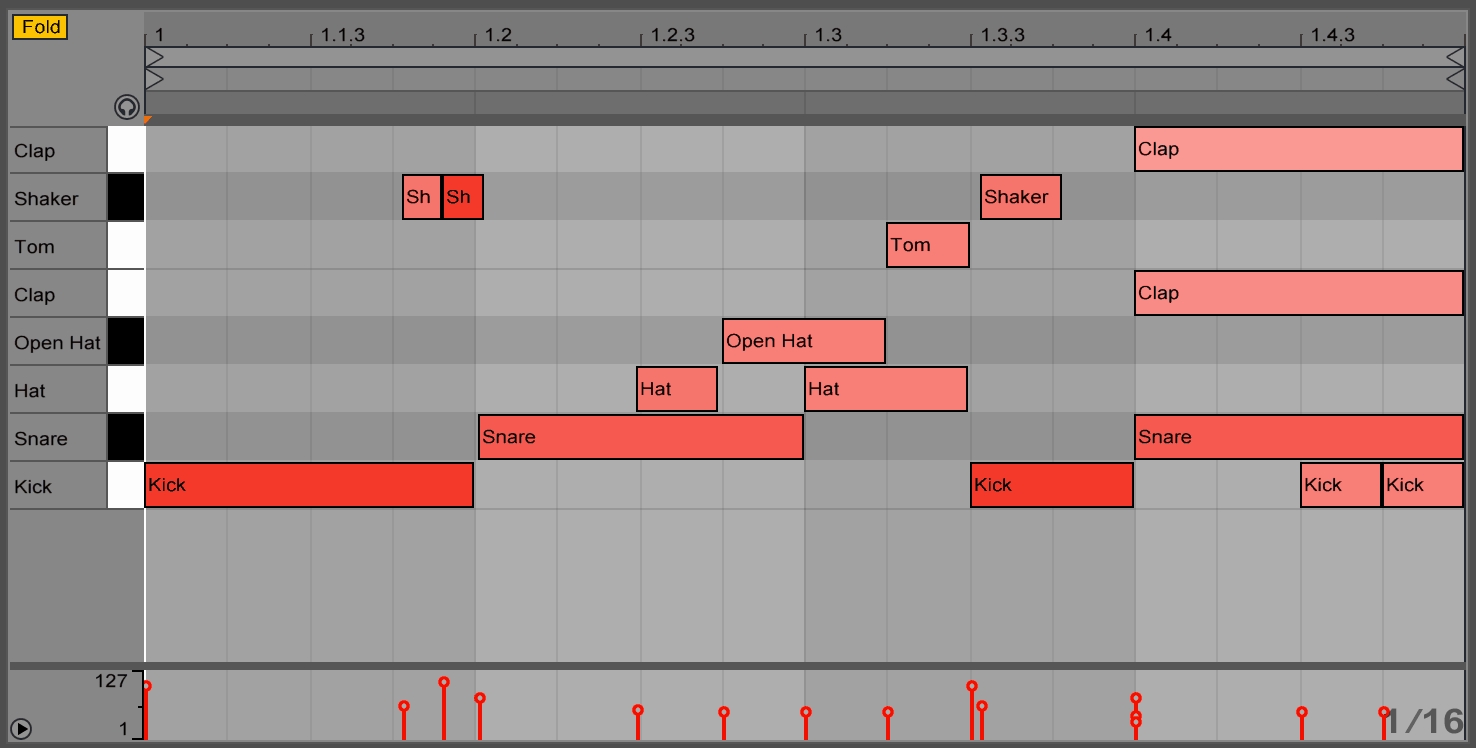Toggle the headphone MIDI preview icon
Screen dimensions: 1476x748
tap(127, 107)
